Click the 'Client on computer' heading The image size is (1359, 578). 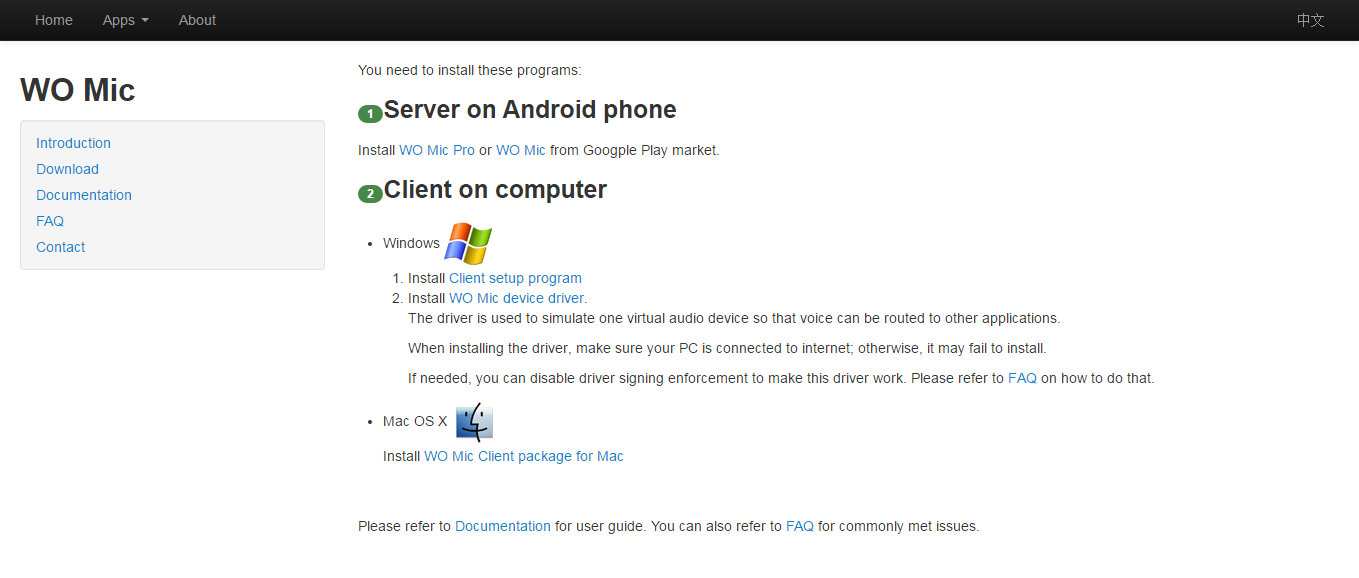[495, 190]
